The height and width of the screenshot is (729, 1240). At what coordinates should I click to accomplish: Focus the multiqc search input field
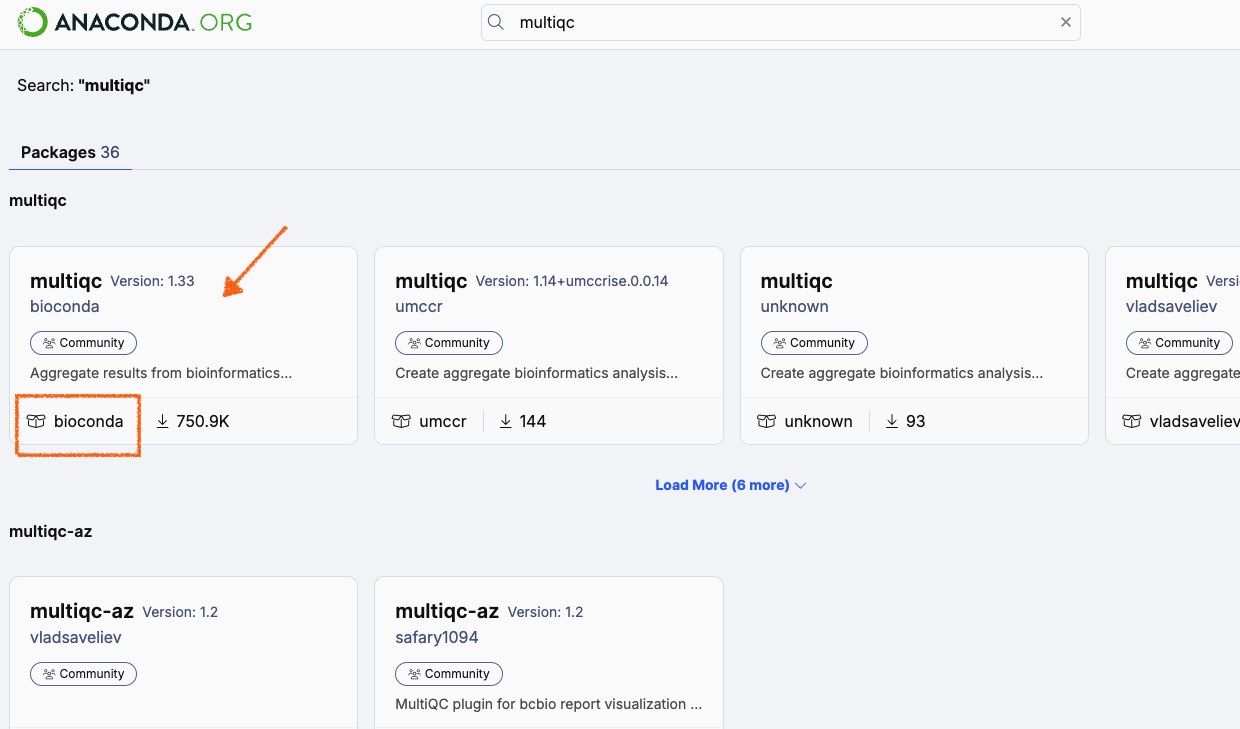pyautogui.click(x=780, y=22)
